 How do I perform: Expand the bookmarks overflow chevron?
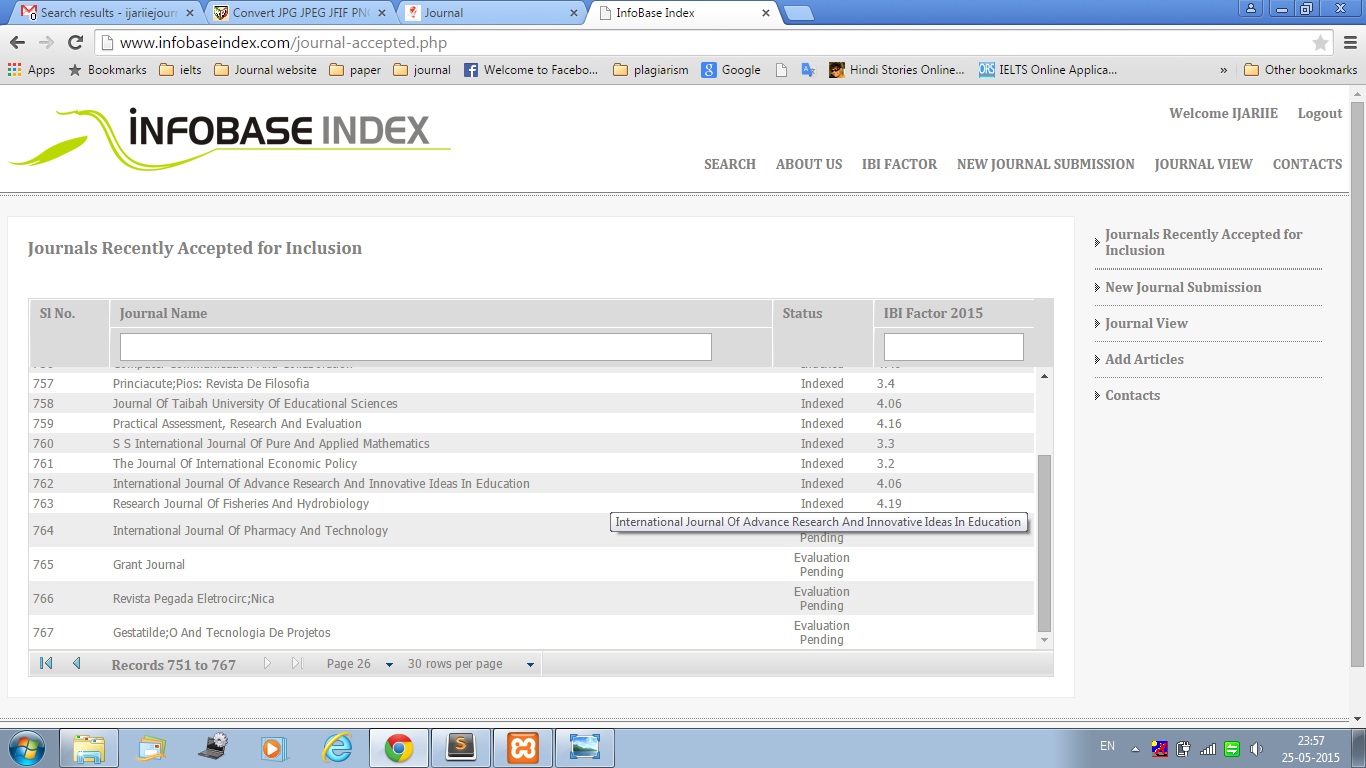coord(1224,70)
